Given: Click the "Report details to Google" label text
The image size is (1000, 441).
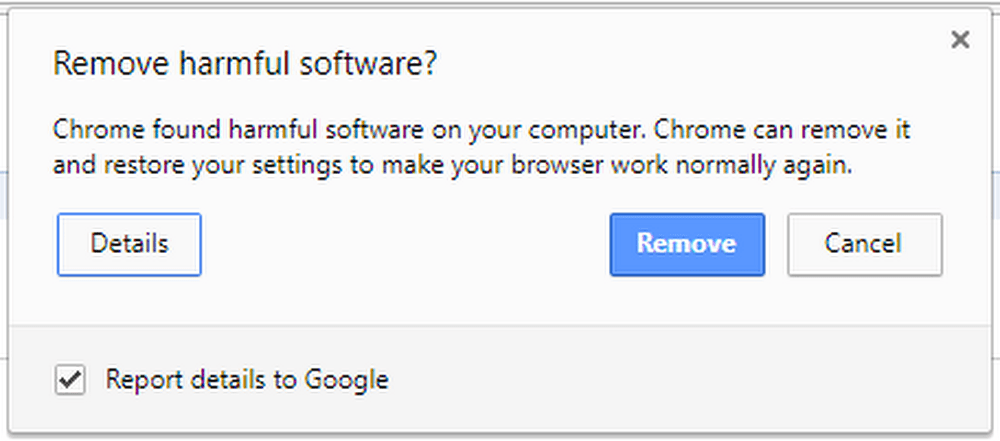Looking at the screenshot, I should [x=246, y=380].
